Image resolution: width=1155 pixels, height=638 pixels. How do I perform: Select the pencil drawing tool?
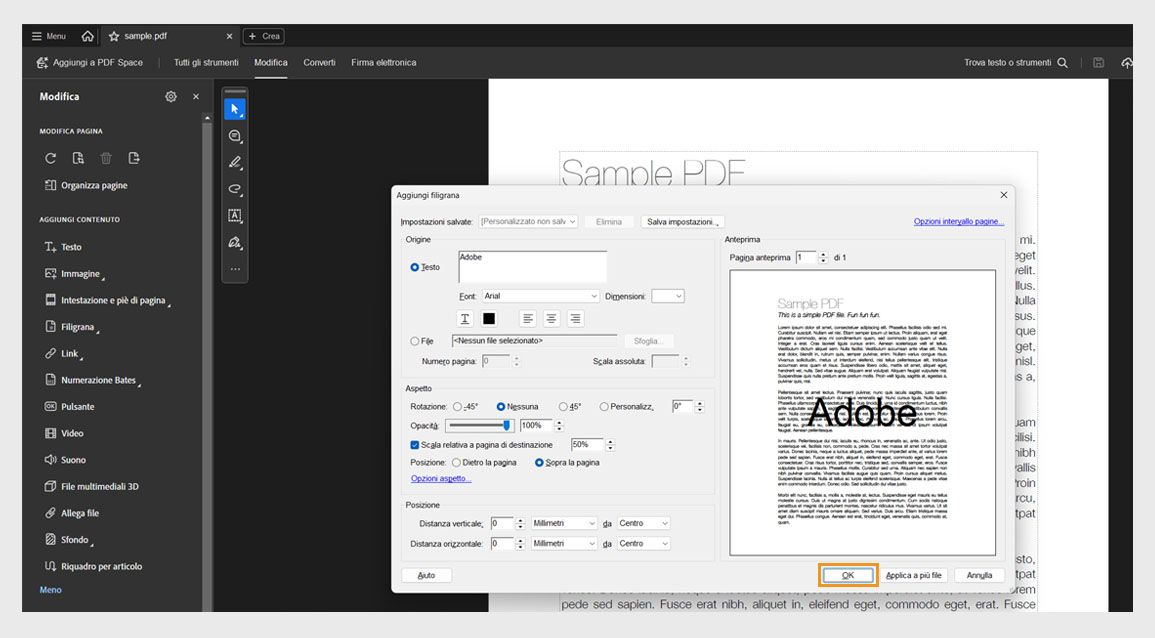click(235, 162)
